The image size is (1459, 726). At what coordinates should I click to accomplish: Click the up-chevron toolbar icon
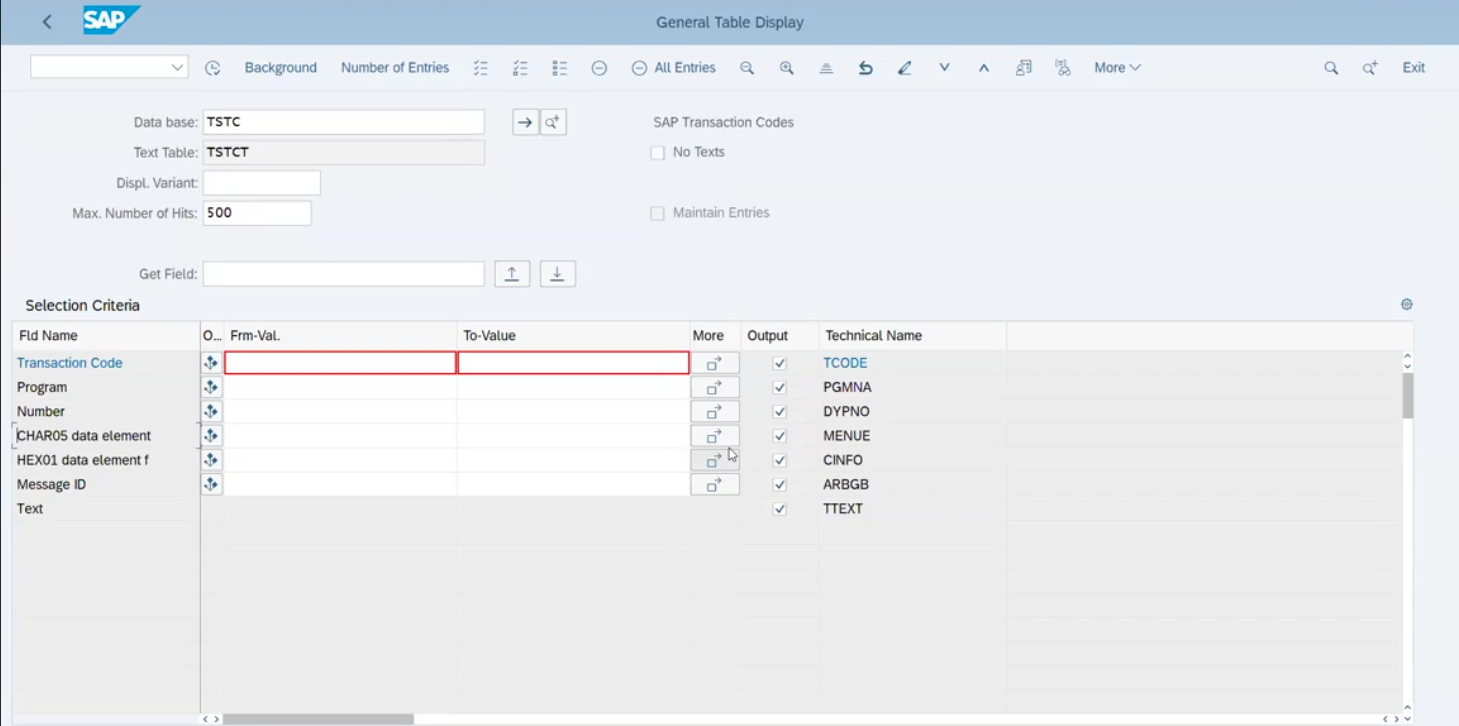click(x=984, y=68)
